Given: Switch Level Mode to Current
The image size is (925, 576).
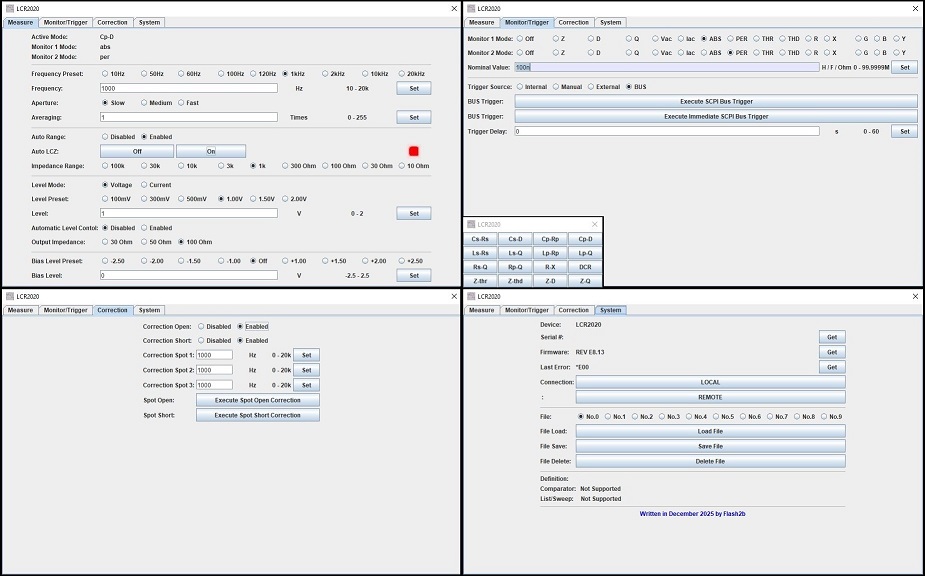Looking at the screenshot, I should point(144,185).
